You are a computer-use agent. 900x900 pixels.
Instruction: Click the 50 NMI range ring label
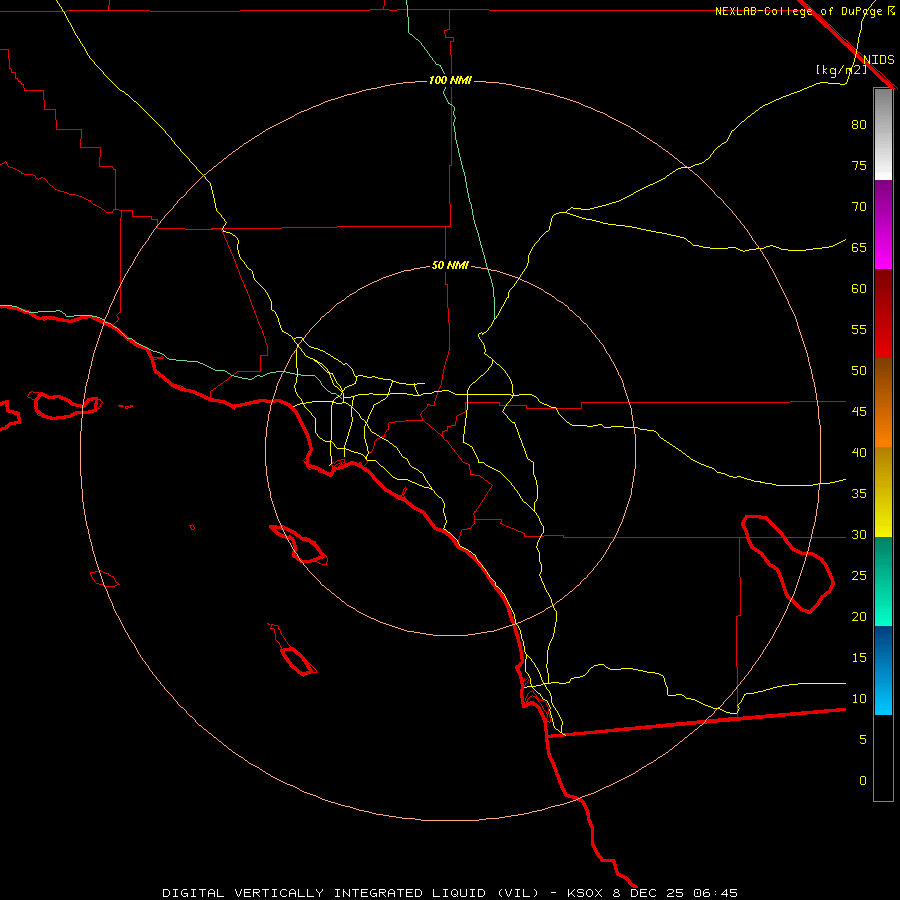(450, 266)
